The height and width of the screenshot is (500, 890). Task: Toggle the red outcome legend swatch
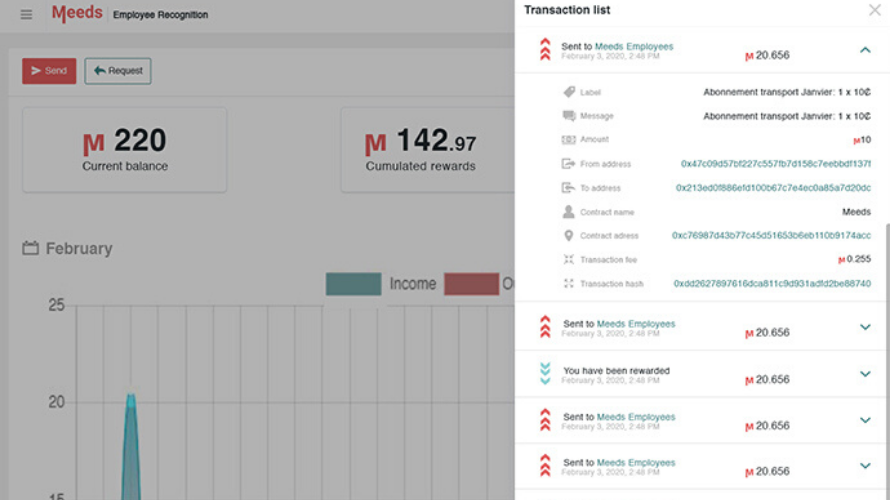(471, 284)
